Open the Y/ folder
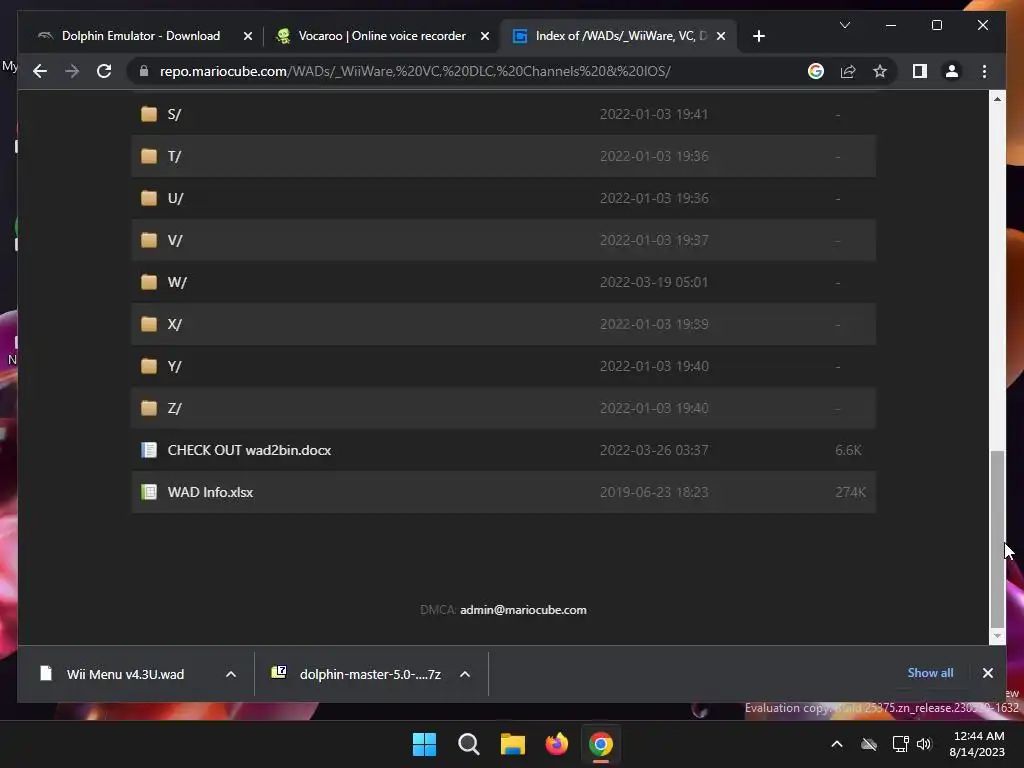 click(174, 366)
